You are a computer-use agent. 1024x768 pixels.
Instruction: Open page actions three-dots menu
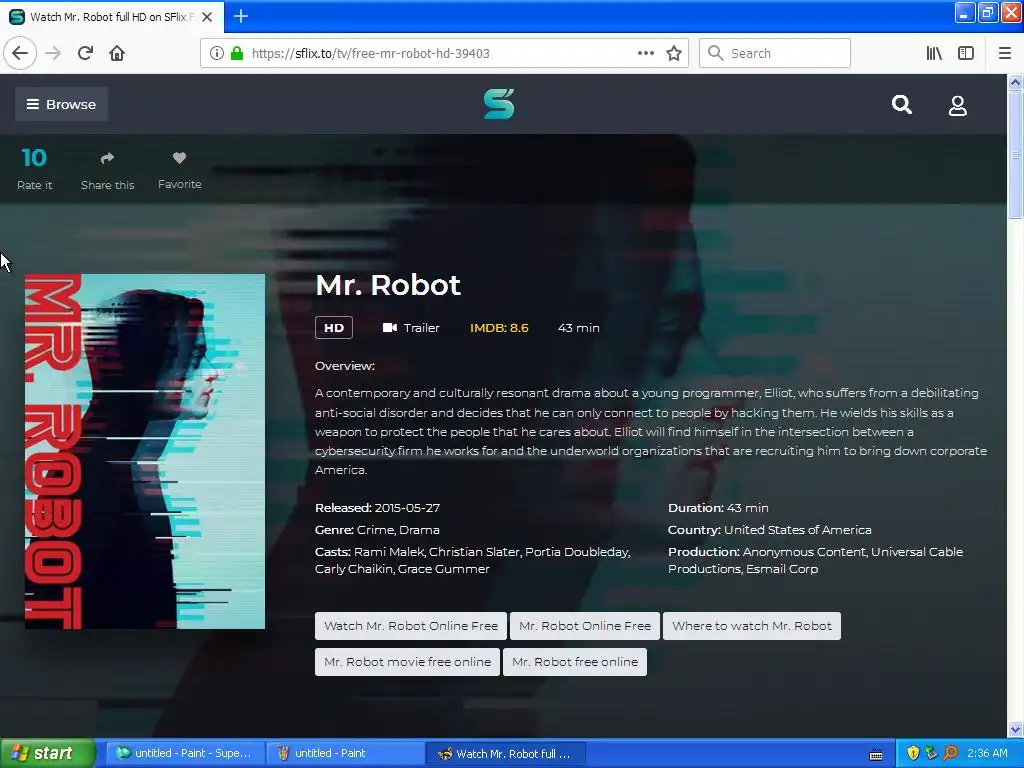point(645,53)
